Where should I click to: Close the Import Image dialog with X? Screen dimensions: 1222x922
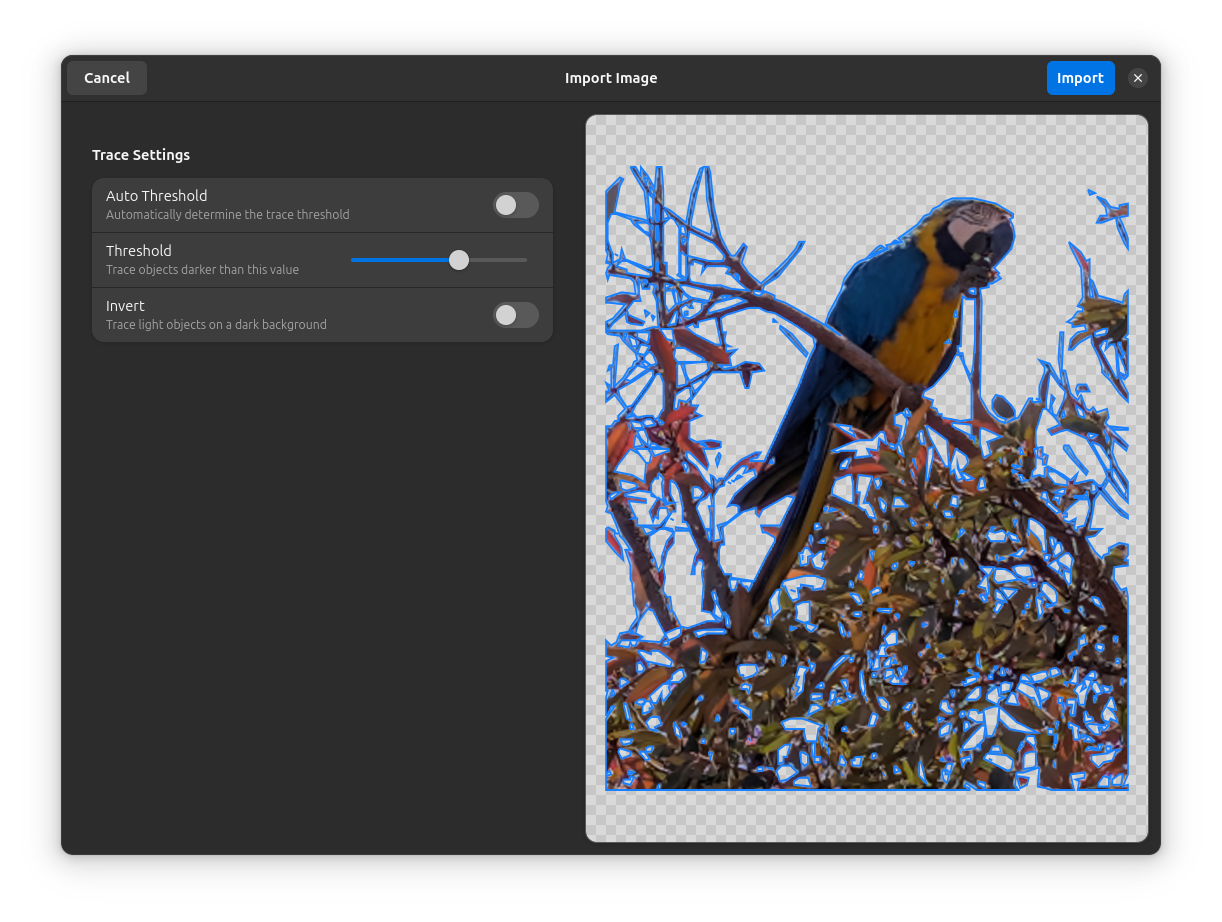tap(1137, 78)
